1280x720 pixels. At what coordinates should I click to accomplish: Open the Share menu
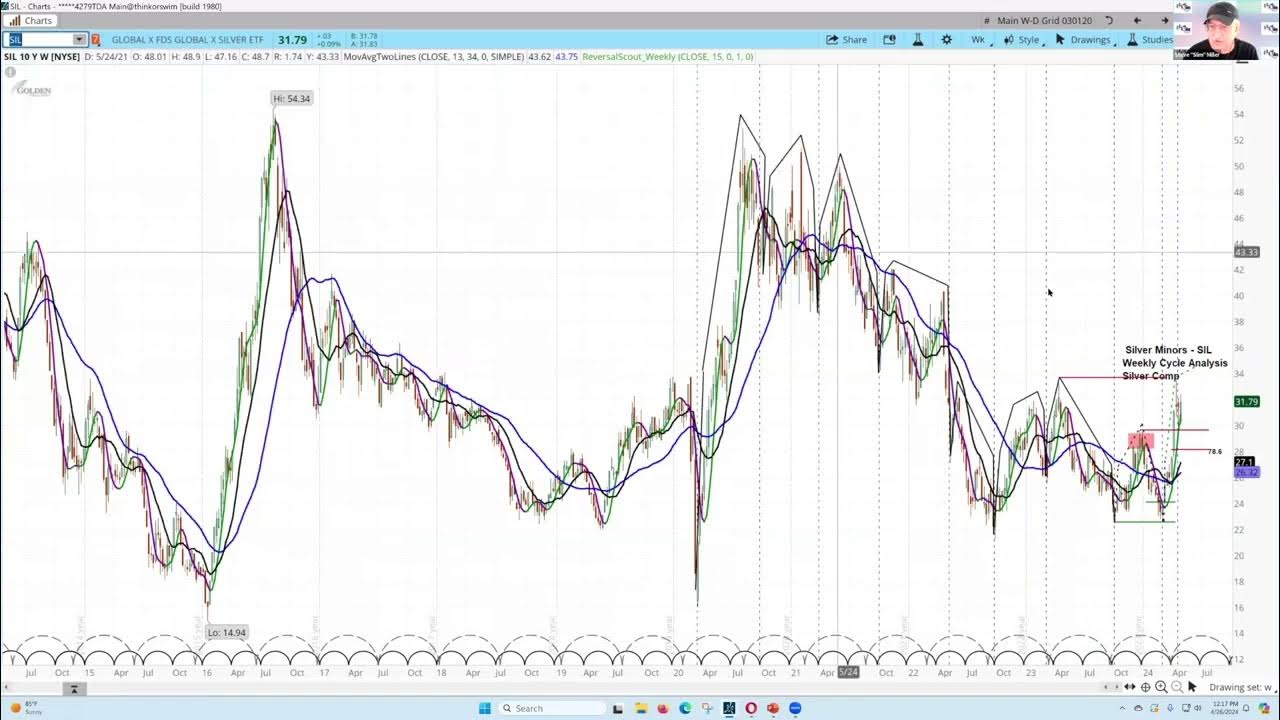pyautogui.click(x=846, y=40)
